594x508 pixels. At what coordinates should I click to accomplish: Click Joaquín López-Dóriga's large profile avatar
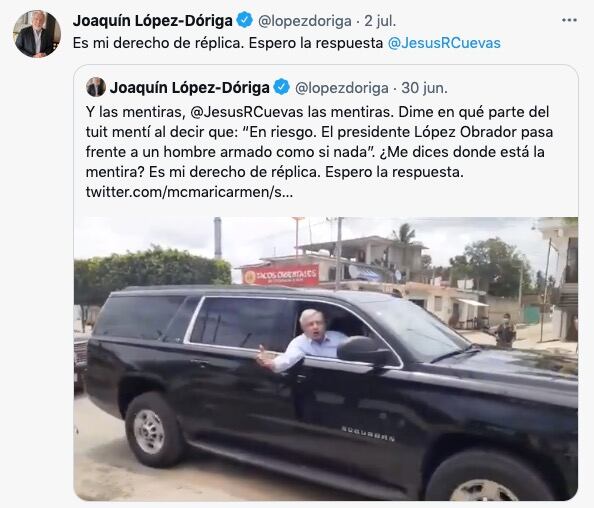37,34
